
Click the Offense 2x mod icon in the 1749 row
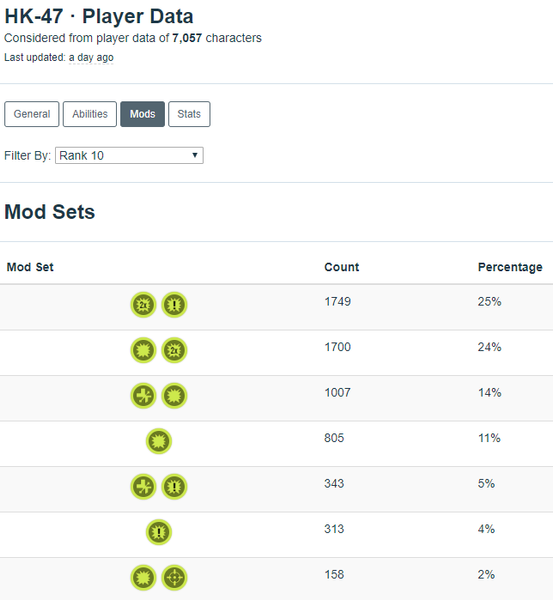(144, 305)
